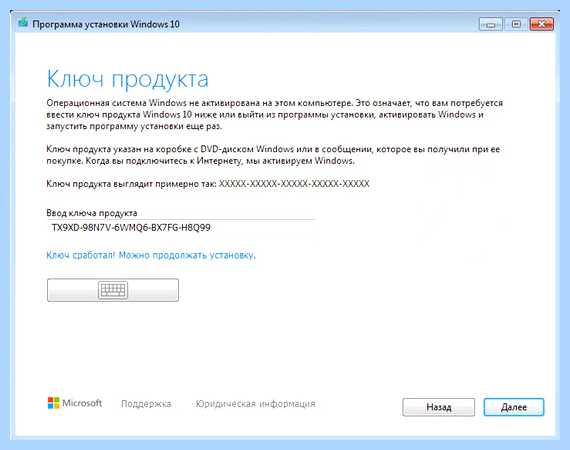Click the label 'Ввод ключа продукта'
The width and height of the screenshot is (570, 450).
tap(92, 213)
